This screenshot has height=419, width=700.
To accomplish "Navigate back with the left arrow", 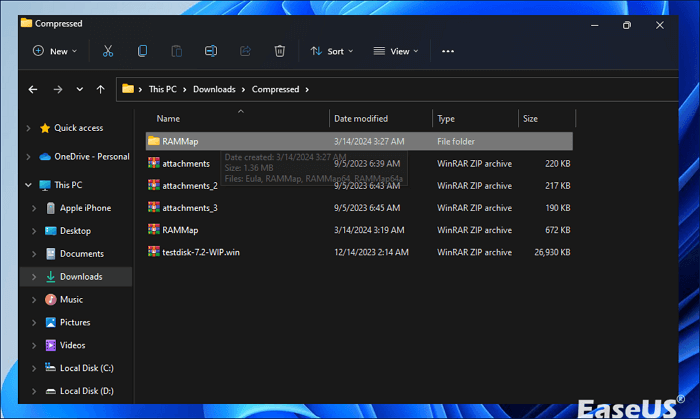I will [x=33, y=89].
